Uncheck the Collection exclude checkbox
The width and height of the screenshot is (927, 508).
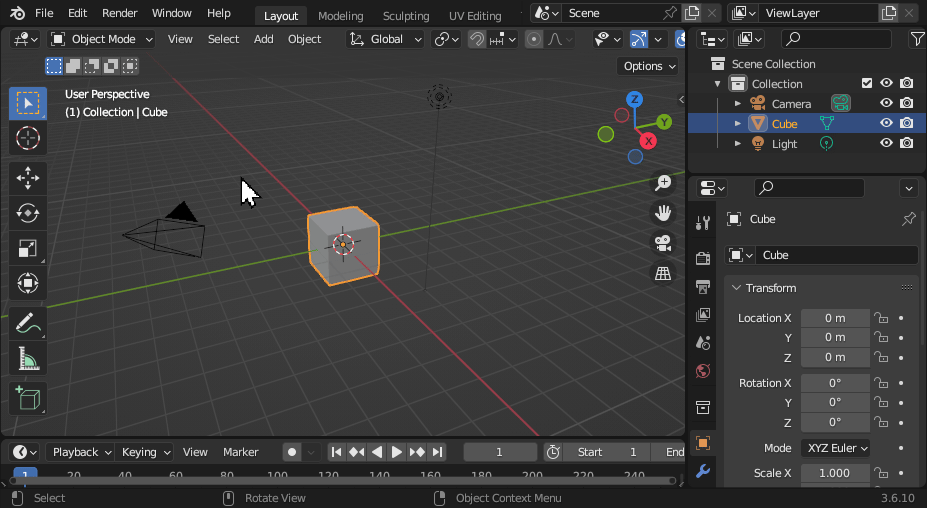click(867, 84)
